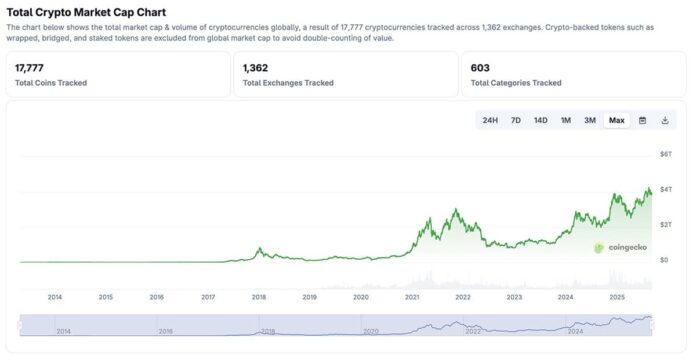
Task: Click the Total Crypto Market Cap heading
Action: [86, 12]
